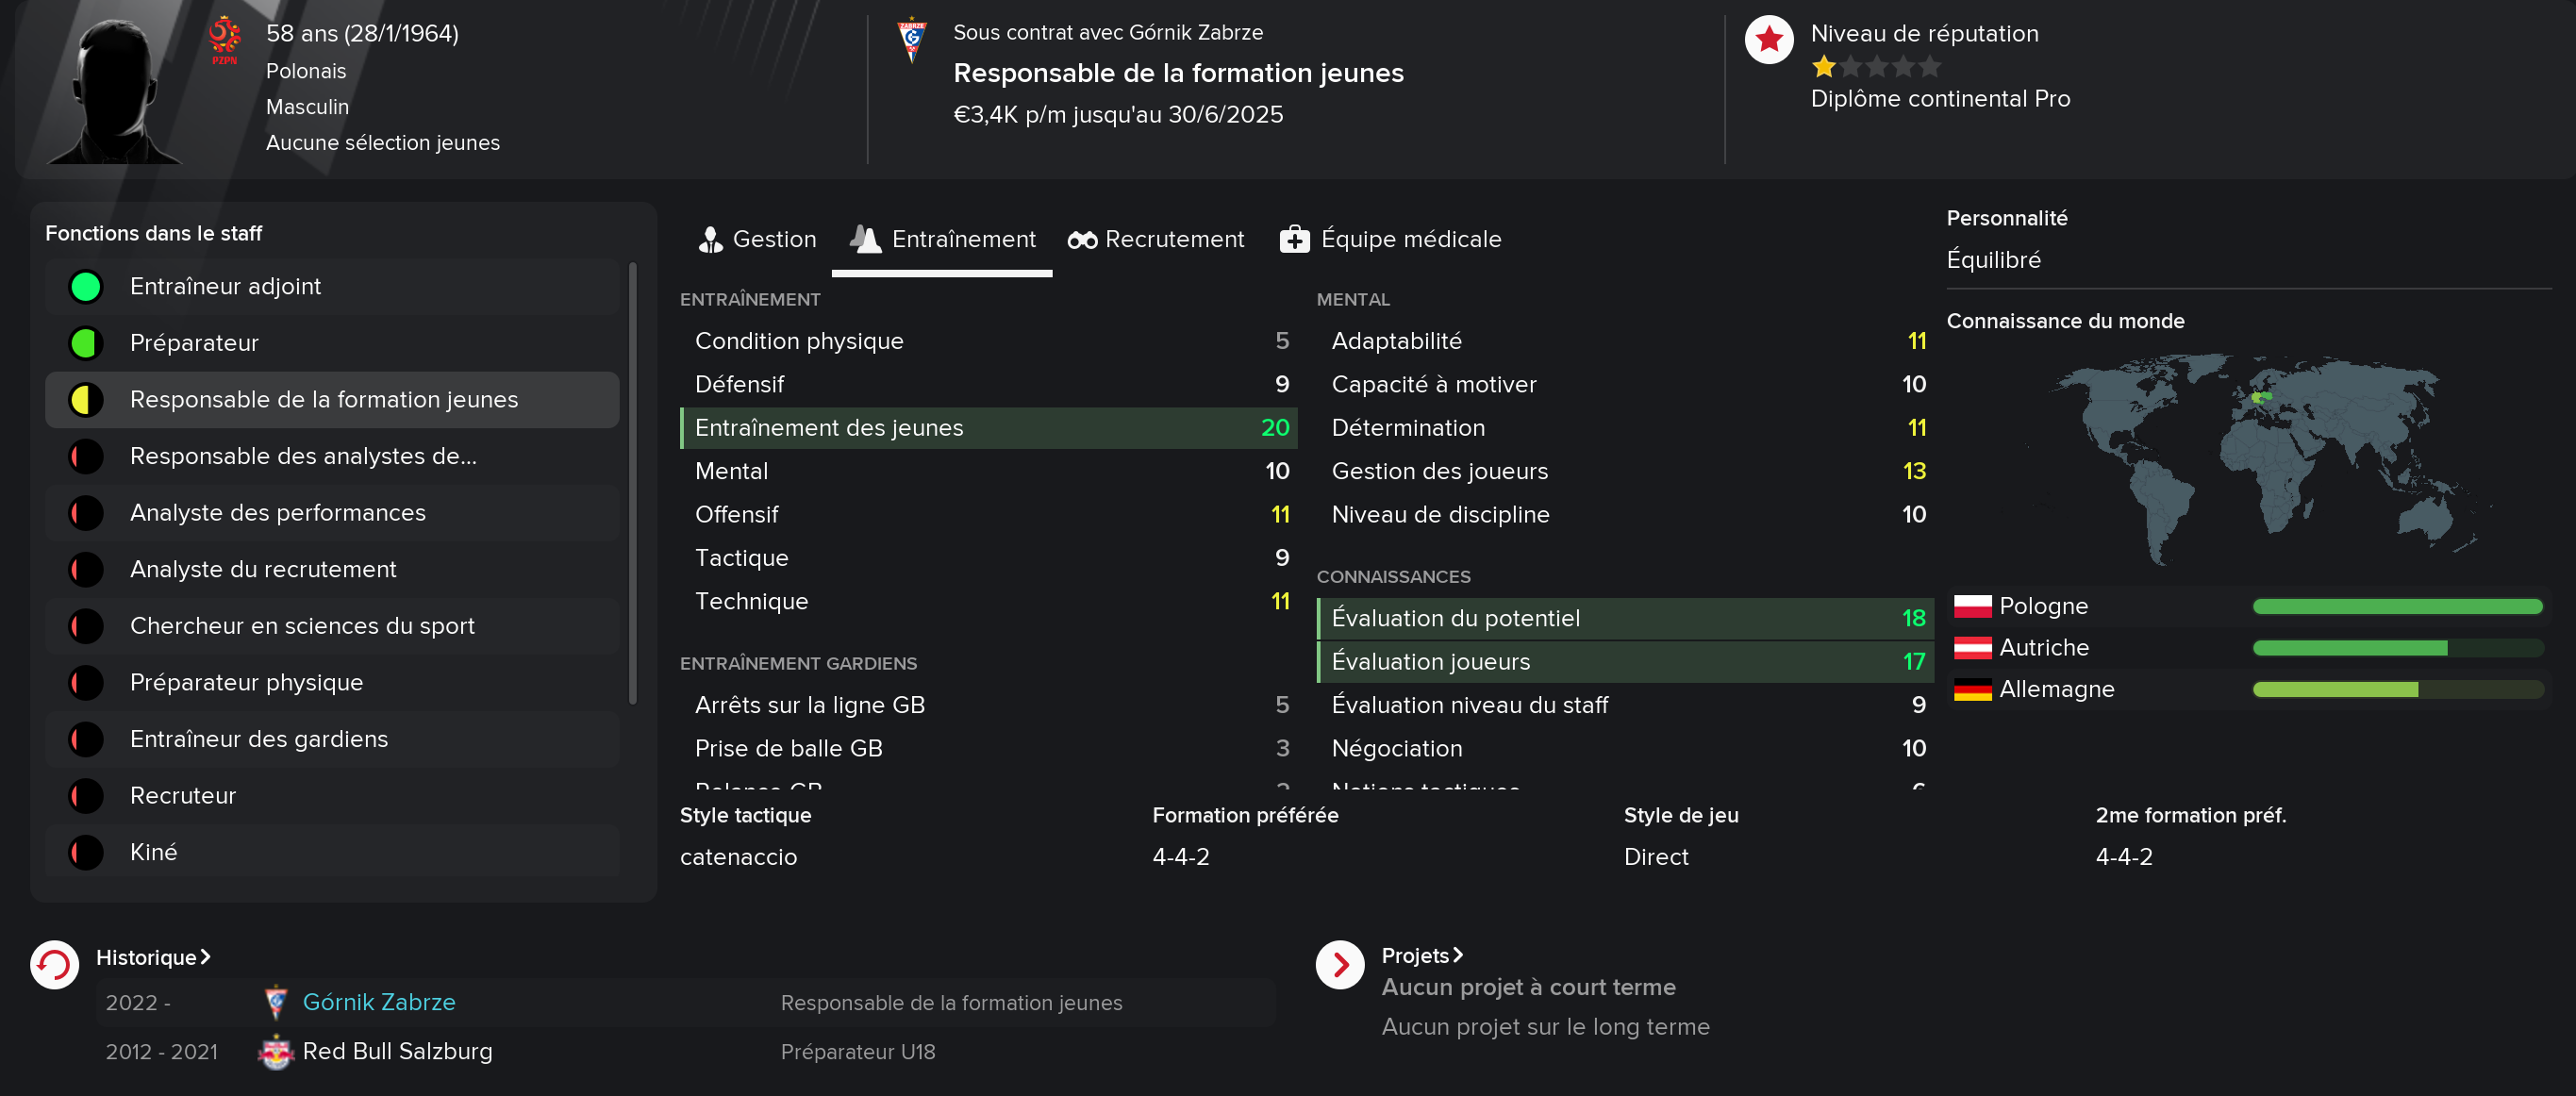The image size is (2576, 1096).
Task: Click the staff roles list scrollbar
Action: [632, 483]
